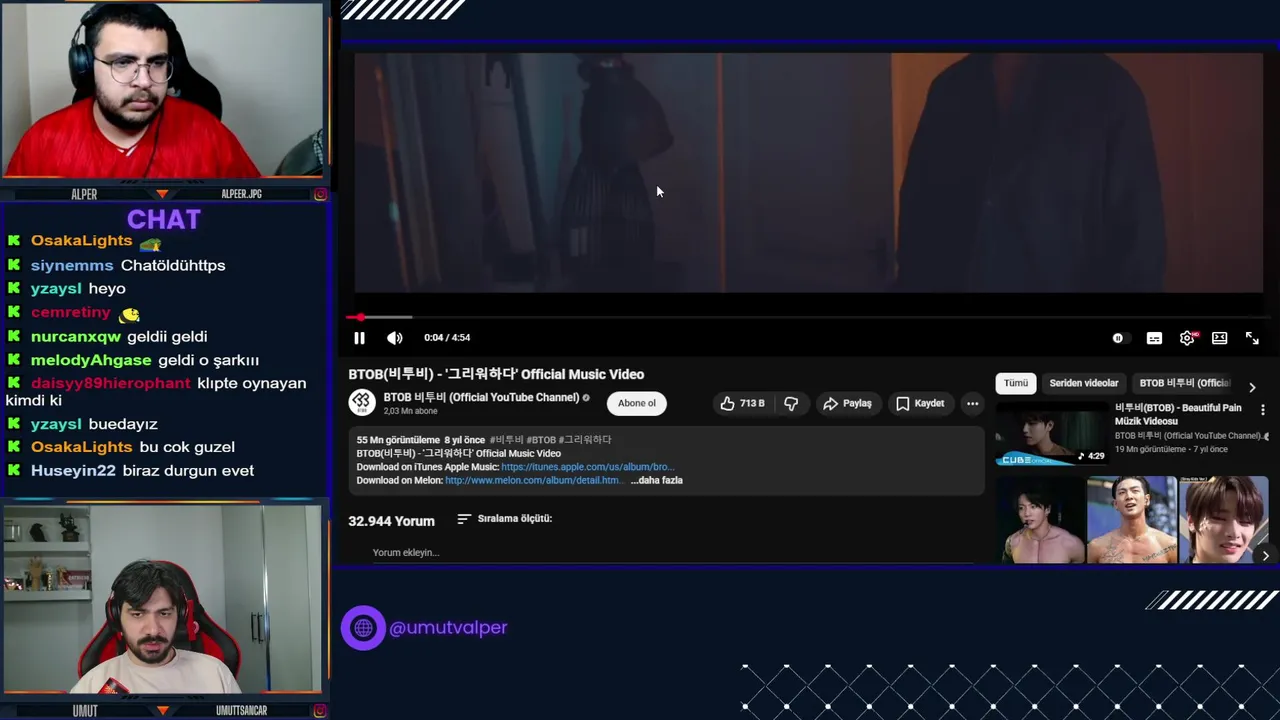The image size is (1280, 720).
Task: Select the BTOB Official filter chip
Action: click(1184, 383)
